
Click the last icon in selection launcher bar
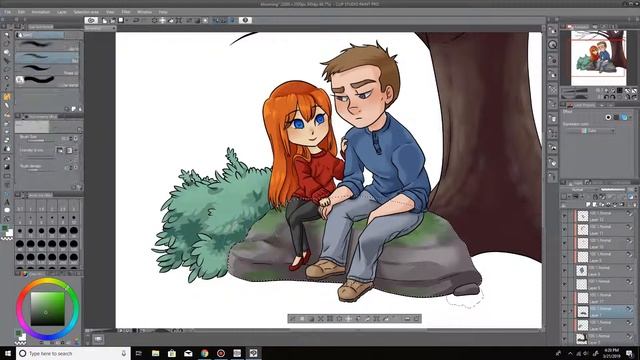pyautogui.click(x=416, y=318)
